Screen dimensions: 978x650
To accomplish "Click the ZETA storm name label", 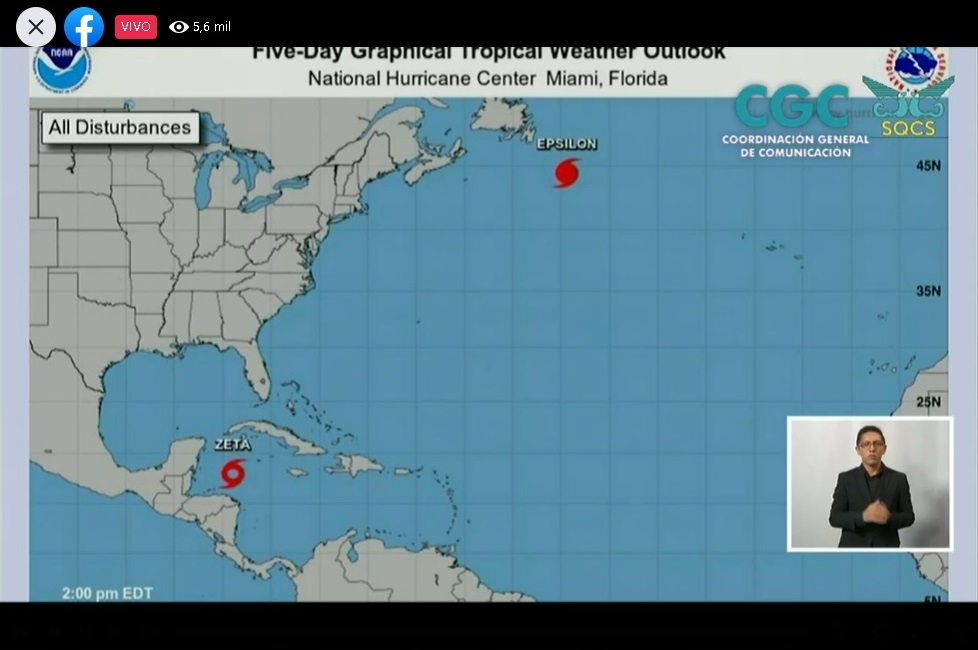I will [233, 445].
